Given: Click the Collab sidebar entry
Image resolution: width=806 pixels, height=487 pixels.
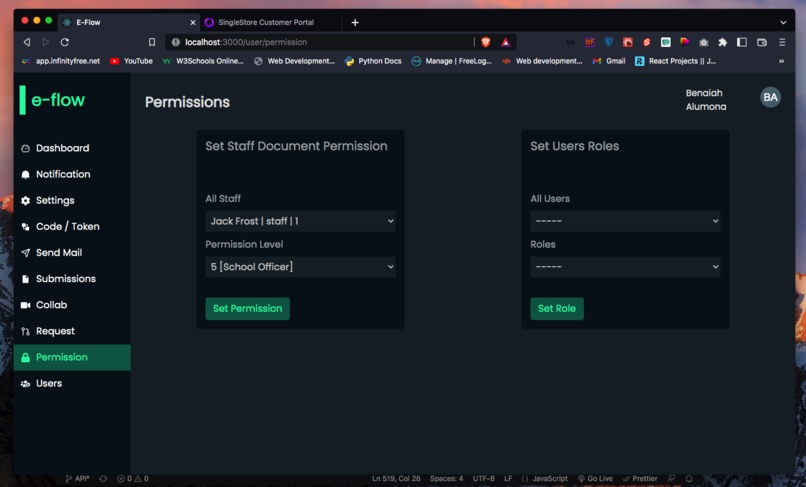Looking at the screenshot, I should point(72,305).
